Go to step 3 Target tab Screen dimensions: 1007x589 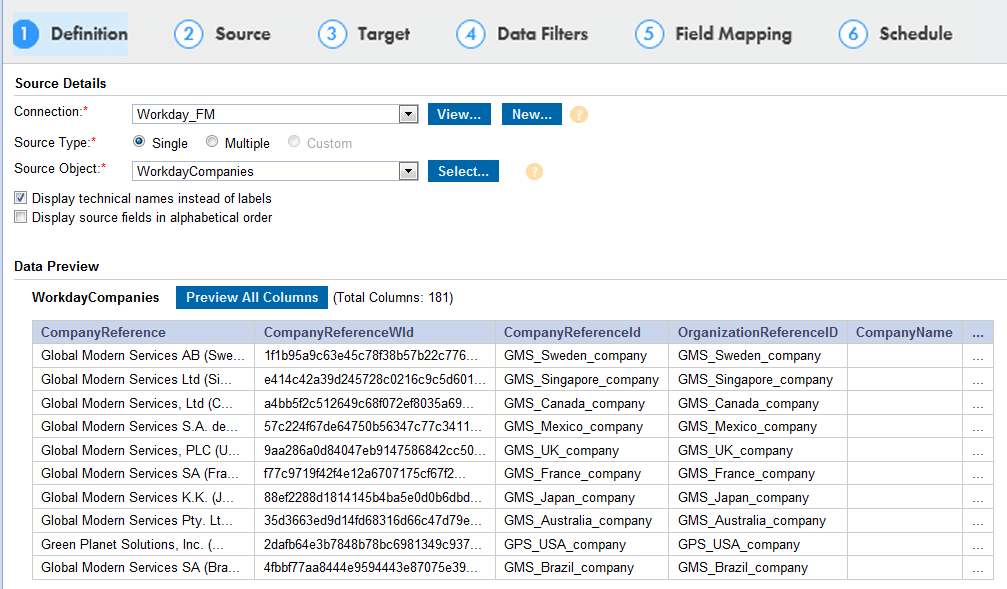364,34
